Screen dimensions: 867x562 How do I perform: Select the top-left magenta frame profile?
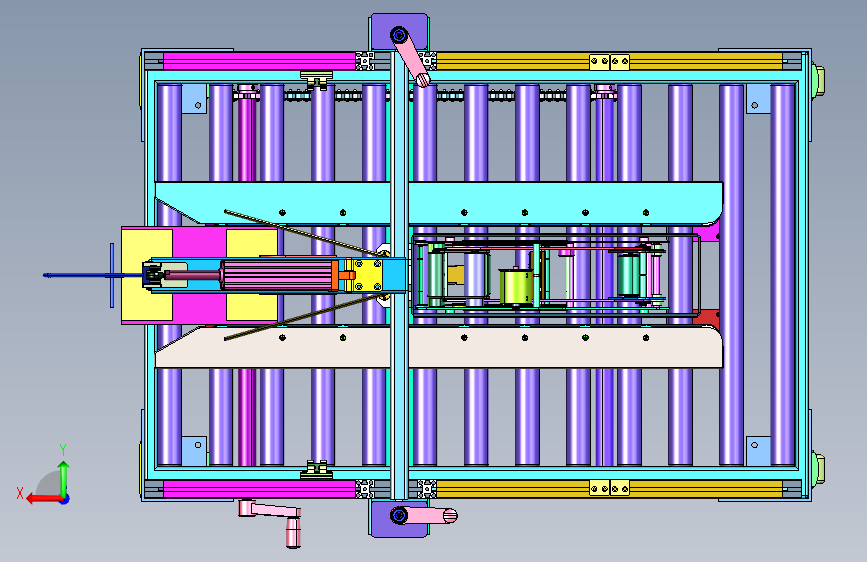click(x=259, y=61)
